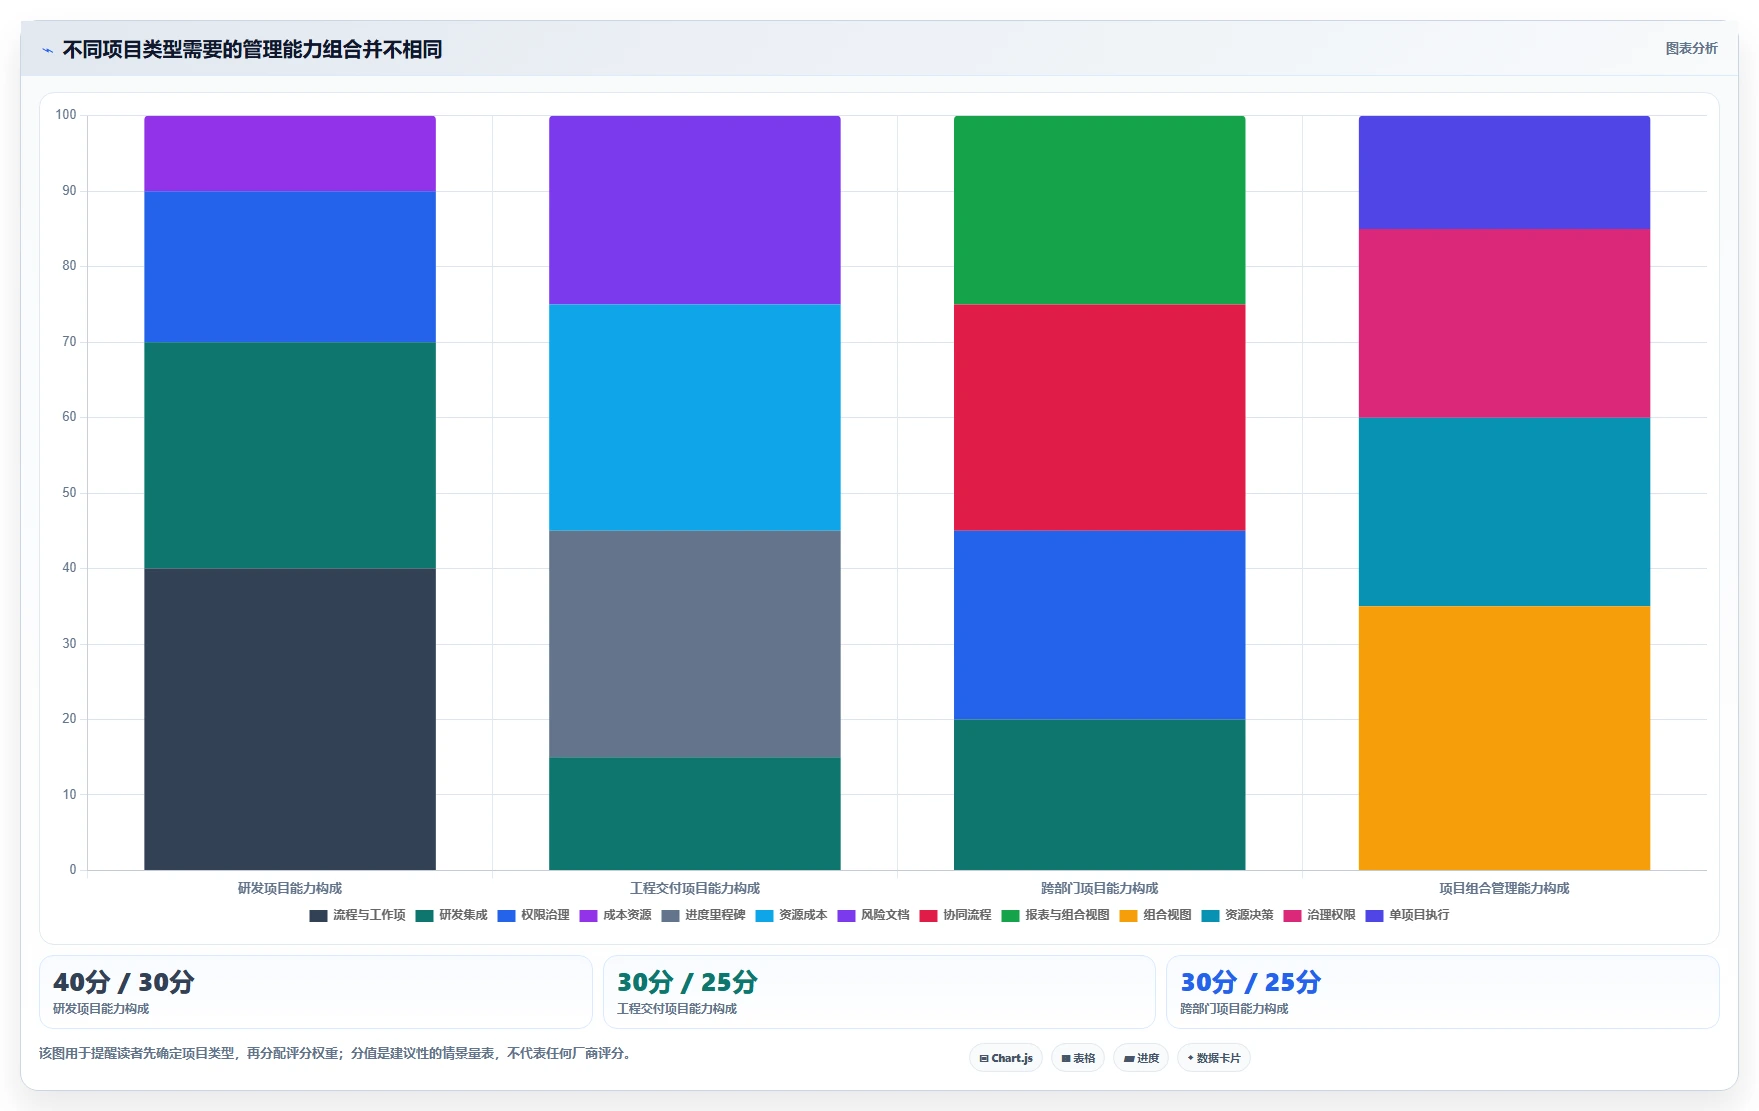The height and width of the screenshot is (1111, 1759).
Task: Click the y-axis value 50
Action: point(69,493)
